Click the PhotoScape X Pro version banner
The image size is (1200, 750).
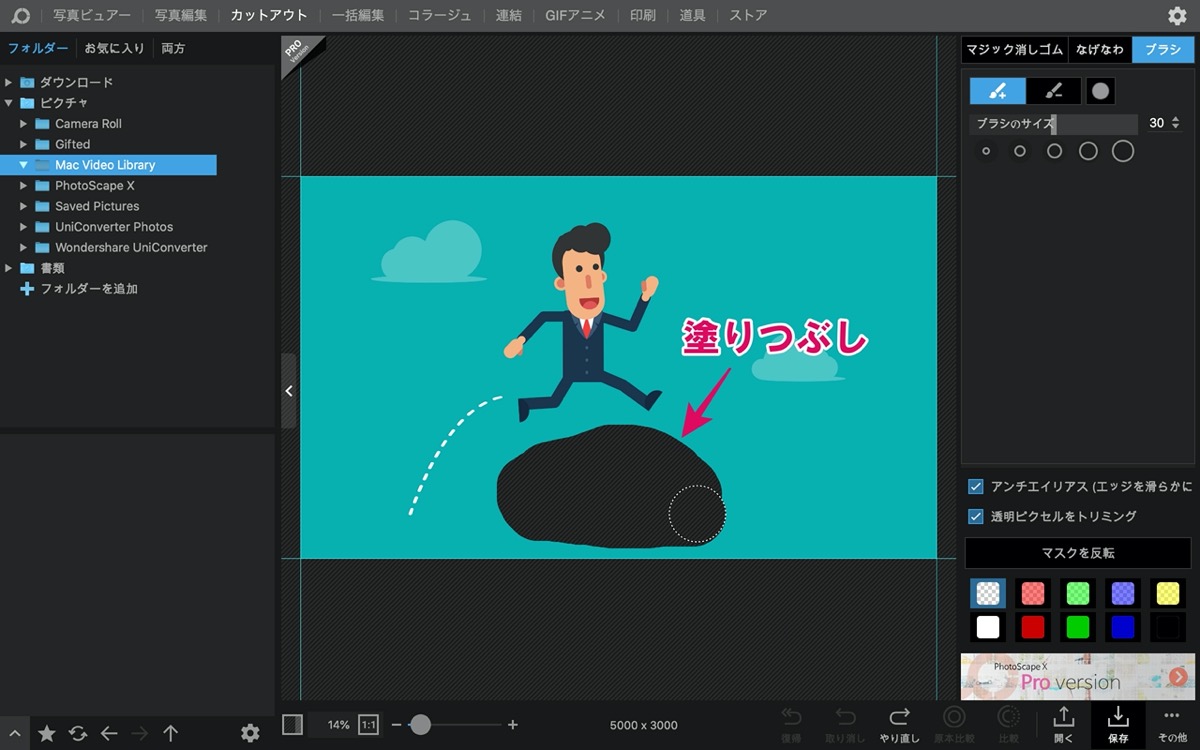pos(1076,677)
